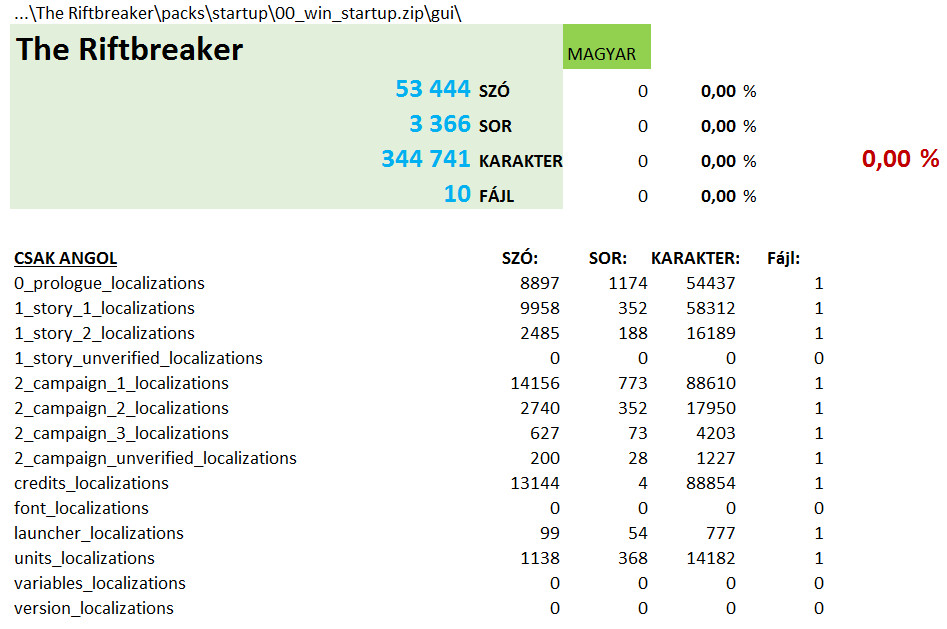Select the CSAK ANGOL heading

point(65,259)
